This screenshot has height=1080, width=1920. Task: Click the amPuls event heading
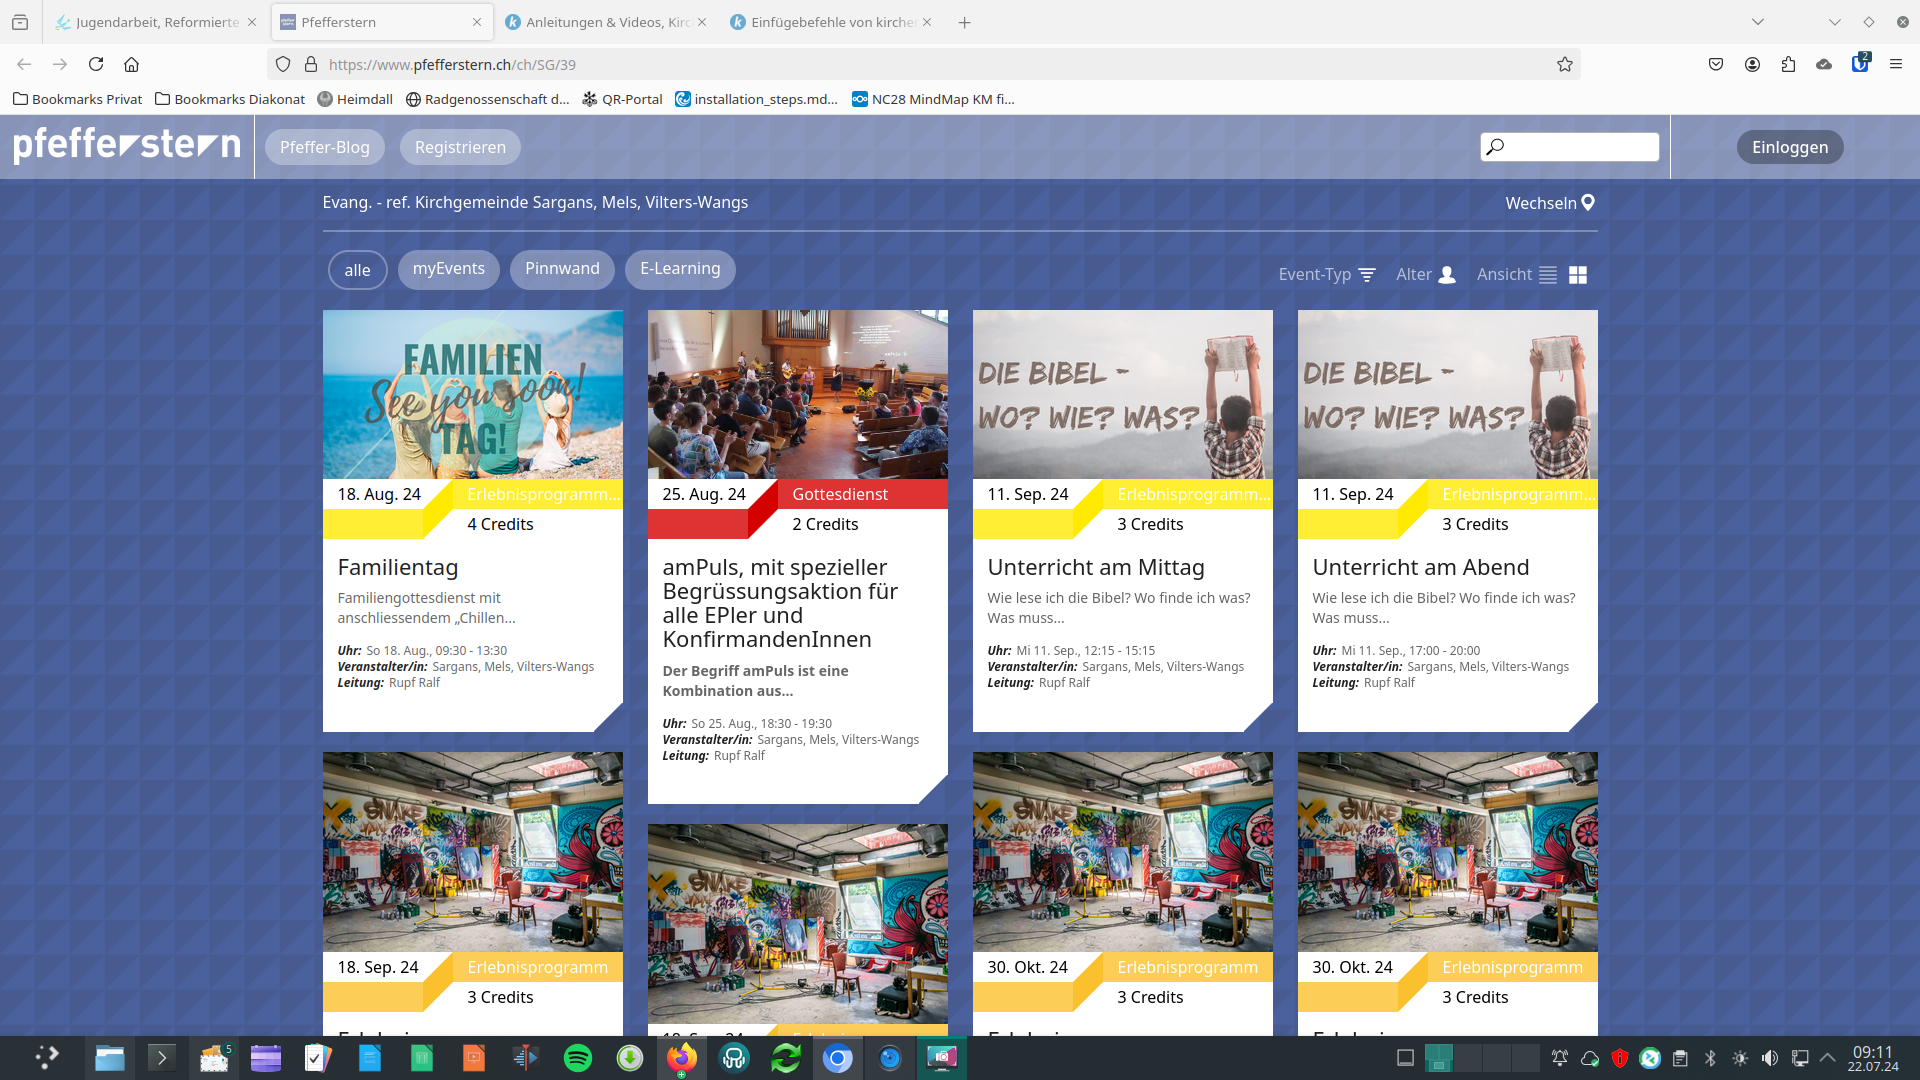pos(780,603)
